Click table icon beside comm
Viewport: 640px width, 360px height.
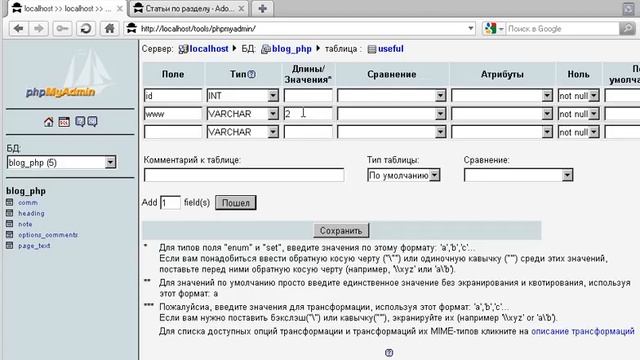10,202
